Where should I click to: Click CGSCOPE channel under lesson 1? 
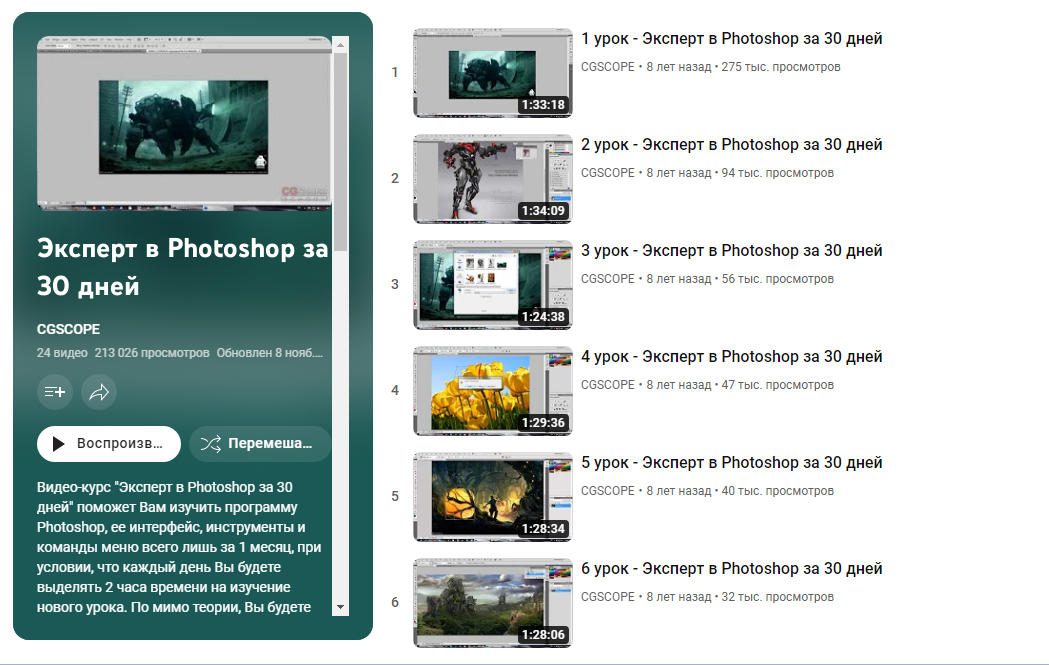pyautogui.click(x=607, y=67)
